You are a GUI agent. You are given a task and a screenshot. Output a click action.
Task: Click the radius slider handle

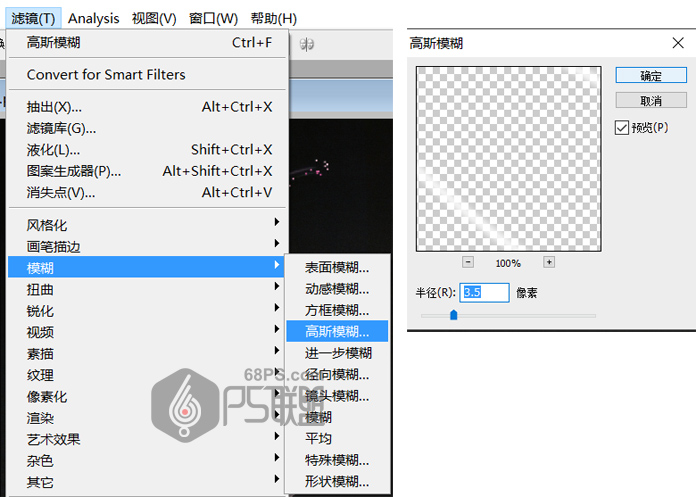(x=453, y=315)
